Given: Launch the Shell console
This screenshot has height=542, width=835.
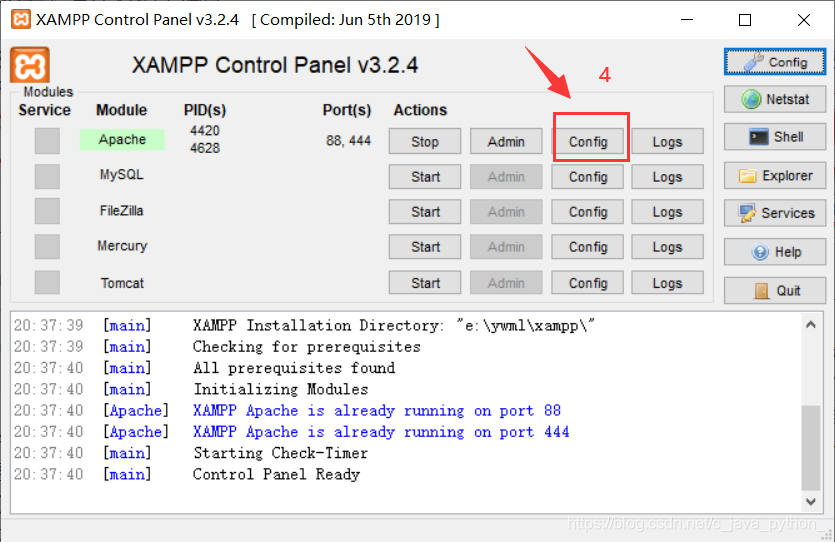Looking at the screenshot, I should click(775, 137).
